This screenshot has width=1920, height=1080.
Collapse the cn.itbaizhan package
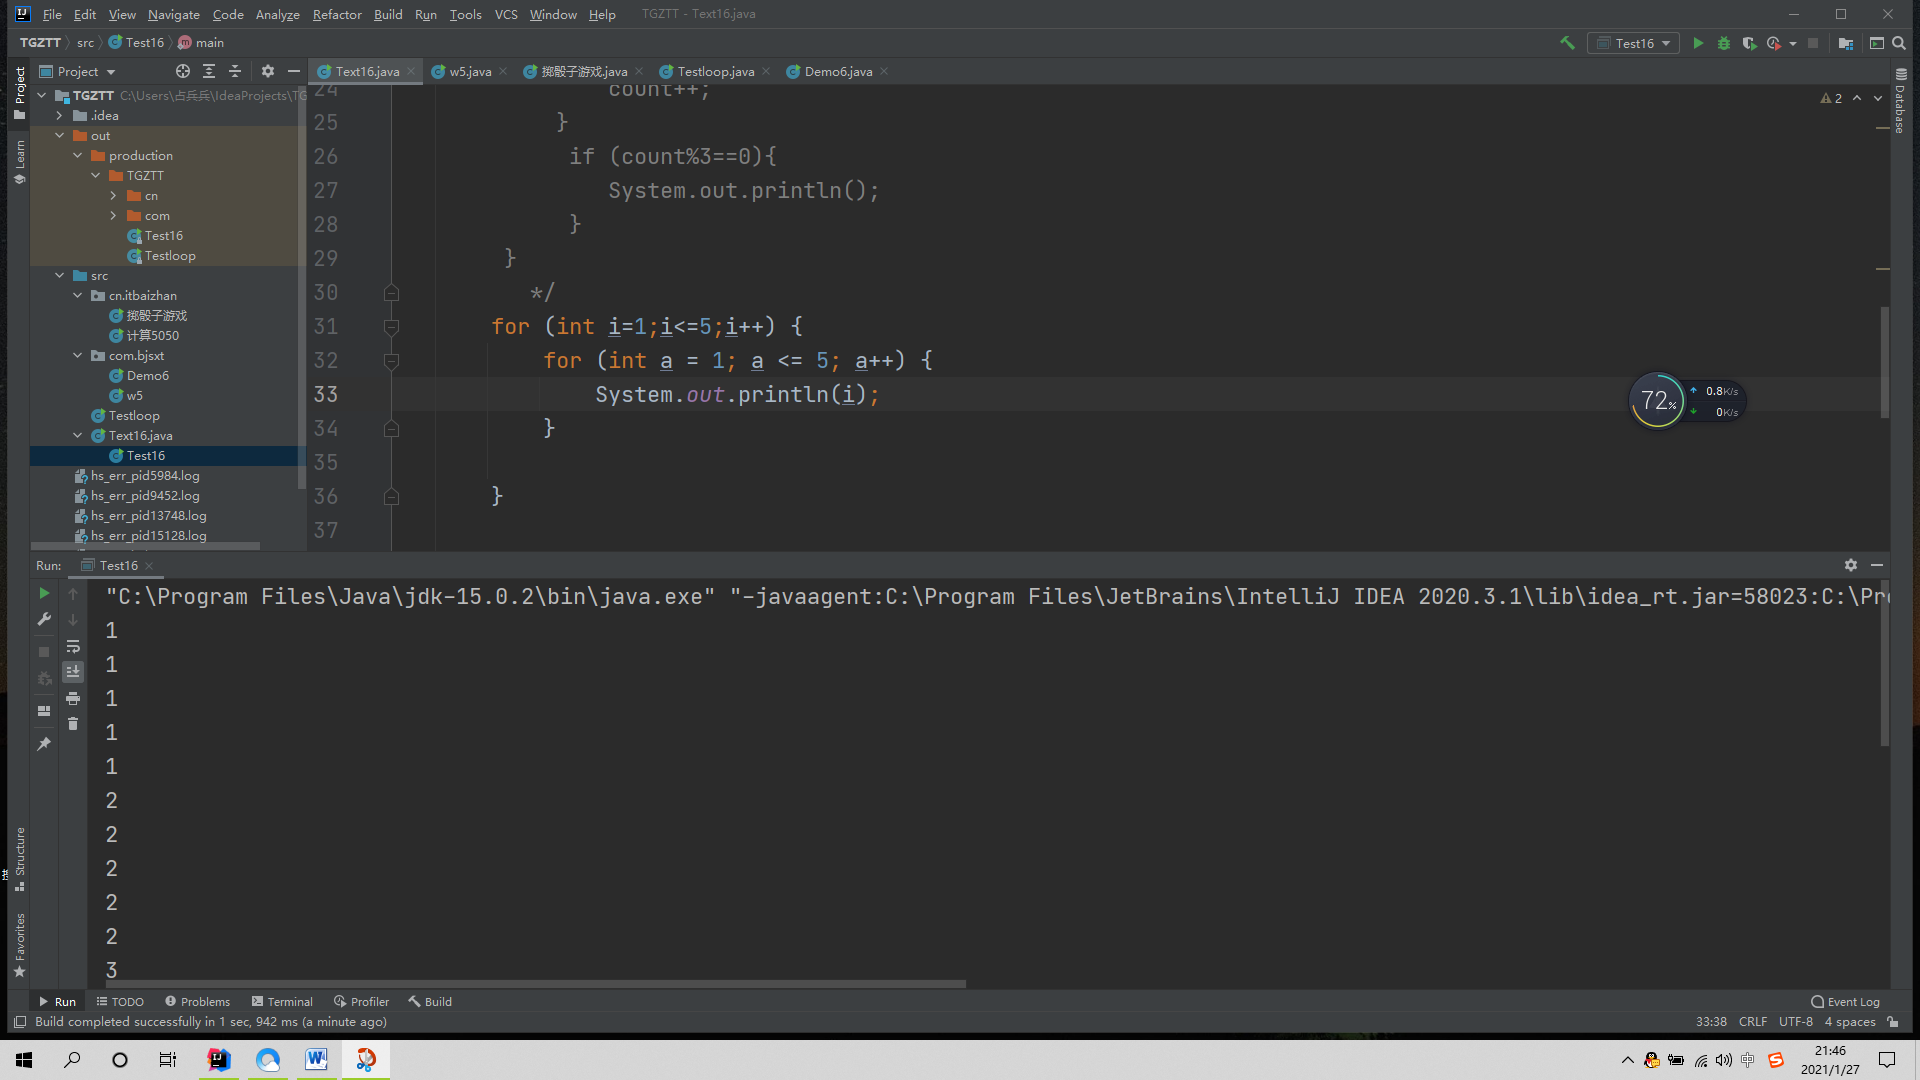78,295
